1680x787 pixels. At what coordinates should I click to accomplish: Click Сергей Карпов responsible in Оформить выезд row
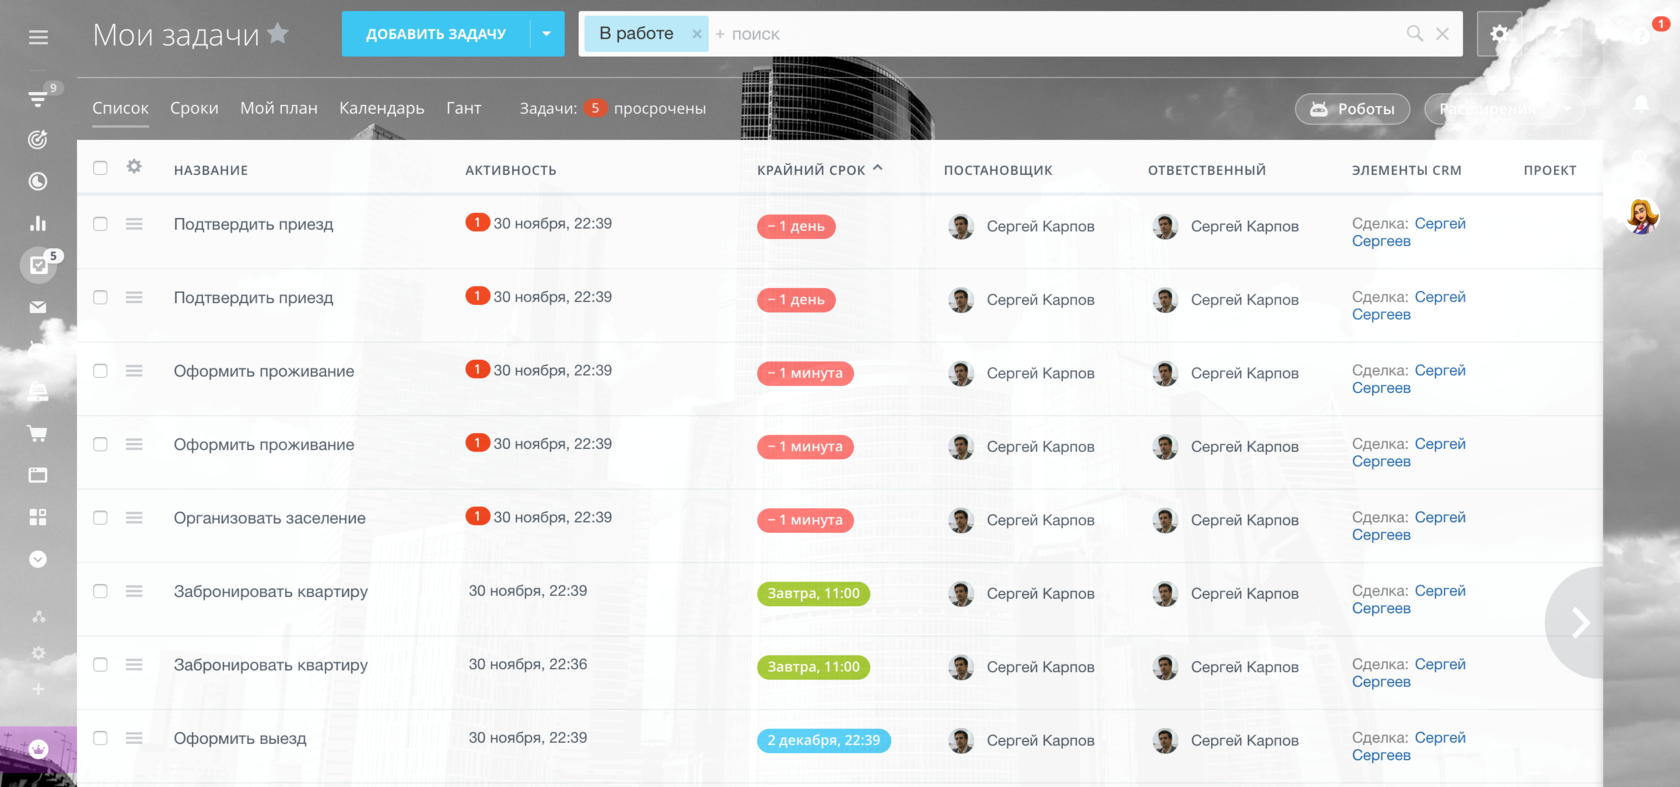[1245, 740]
